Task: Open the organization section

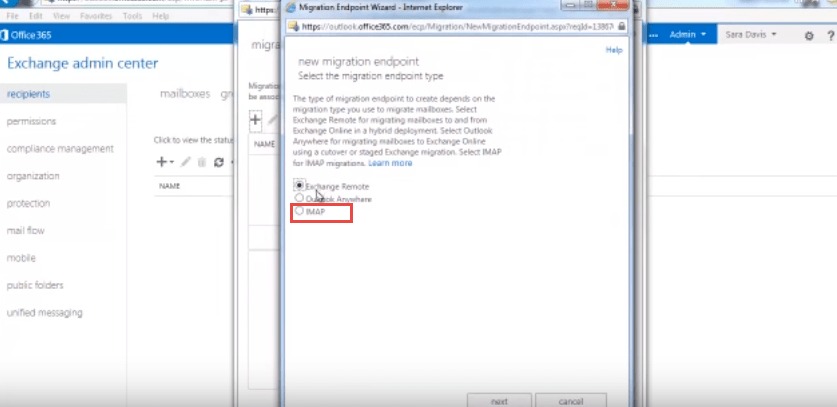Action: [33, 176]
